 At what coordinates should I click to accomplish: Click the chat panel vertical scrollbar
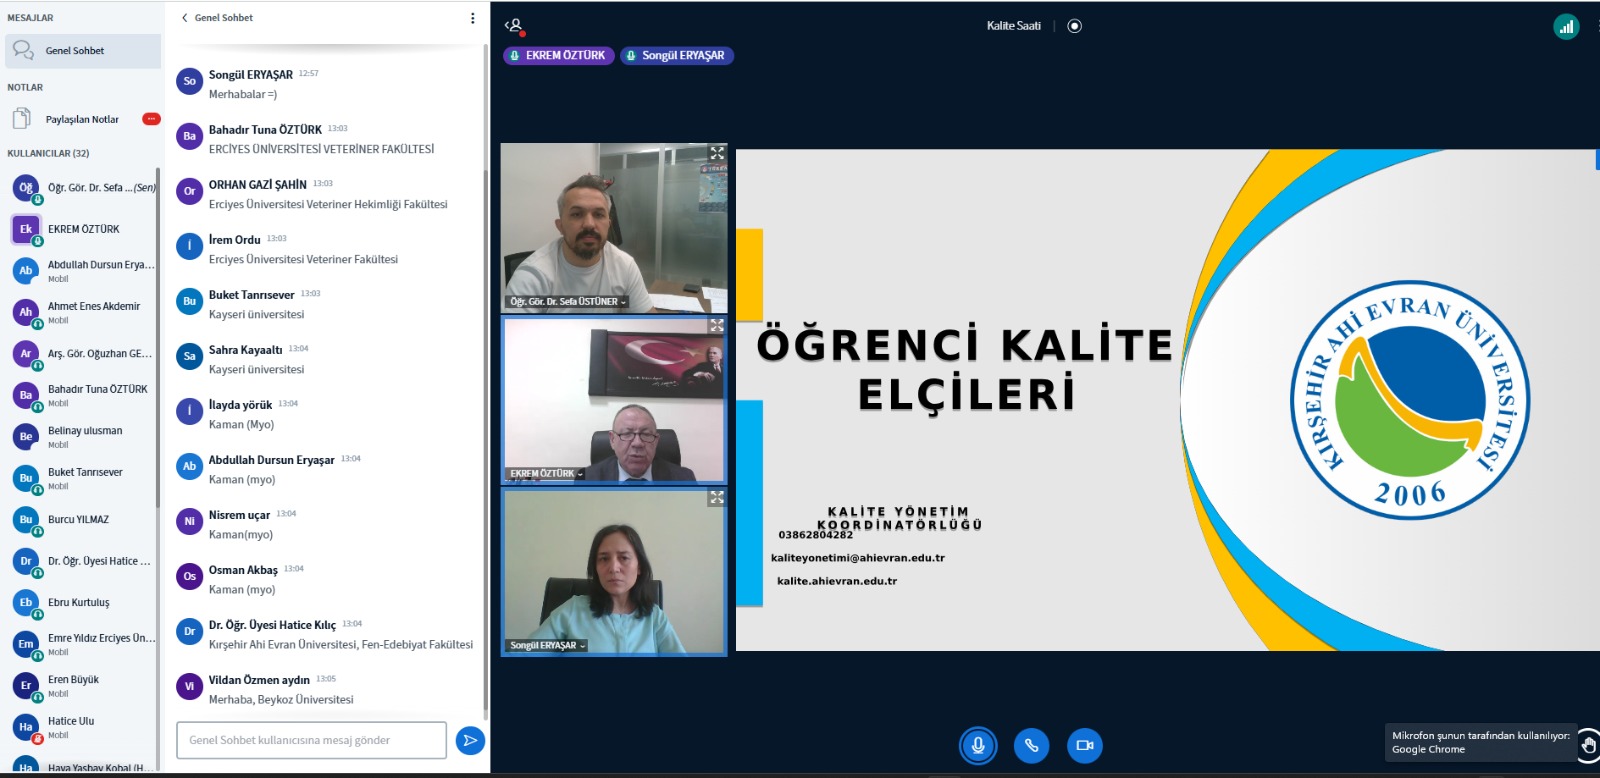tap(486, 400)
